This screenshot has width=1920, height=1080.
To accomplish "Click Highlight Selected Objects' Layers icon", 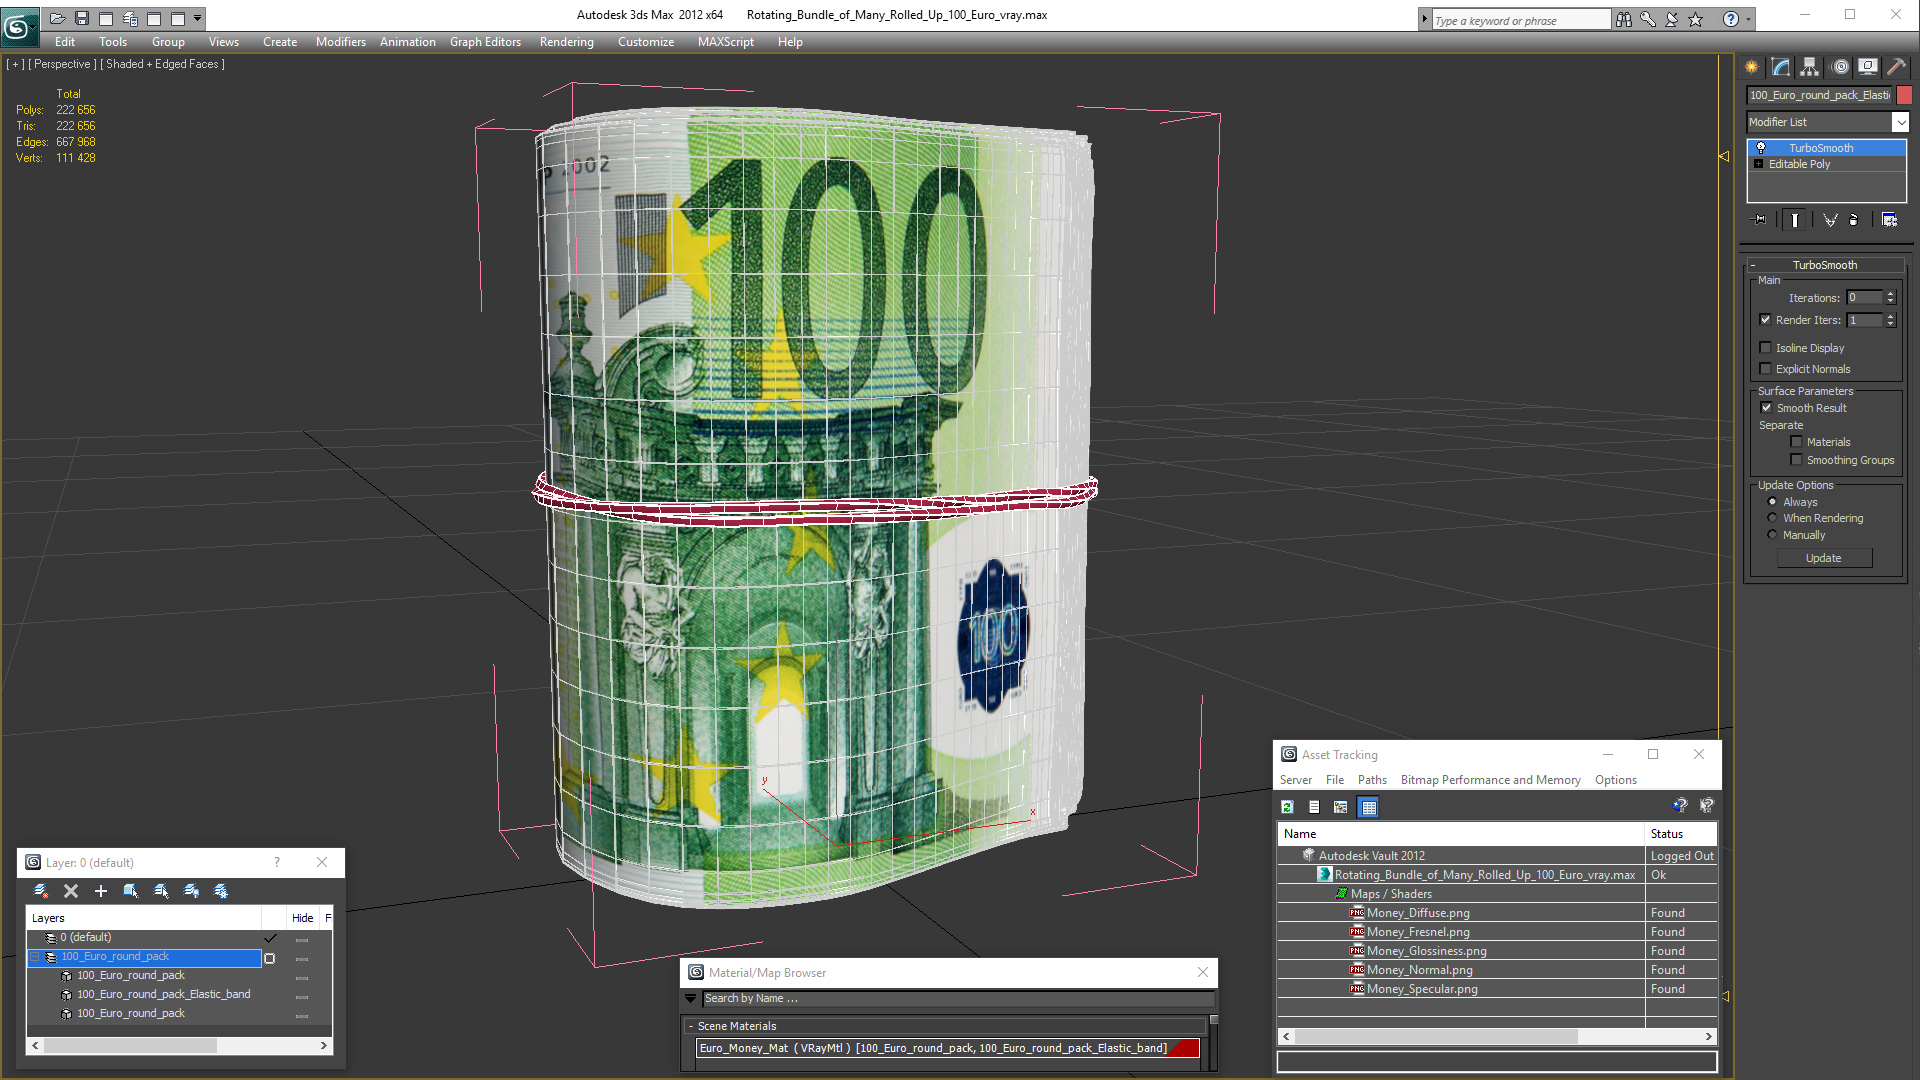I will [x=161, y=891].
